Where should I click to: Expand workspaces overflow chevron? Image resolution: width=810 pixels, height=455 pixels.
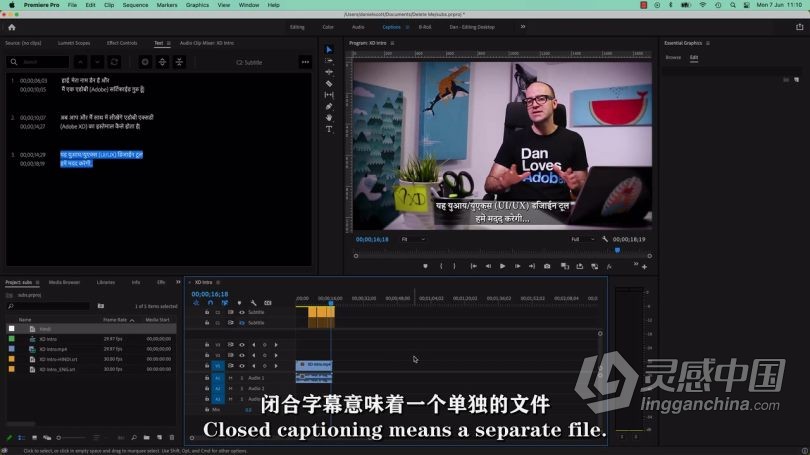[523, 27]
